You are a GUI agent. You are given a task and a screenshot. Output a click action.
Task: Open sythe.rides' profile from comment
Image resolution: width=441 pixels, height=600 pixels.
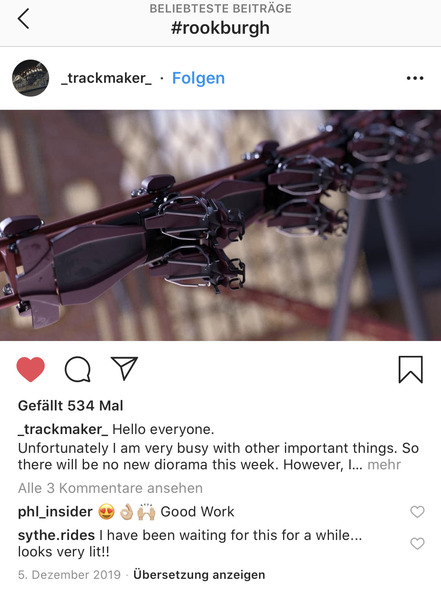[56, 535]
